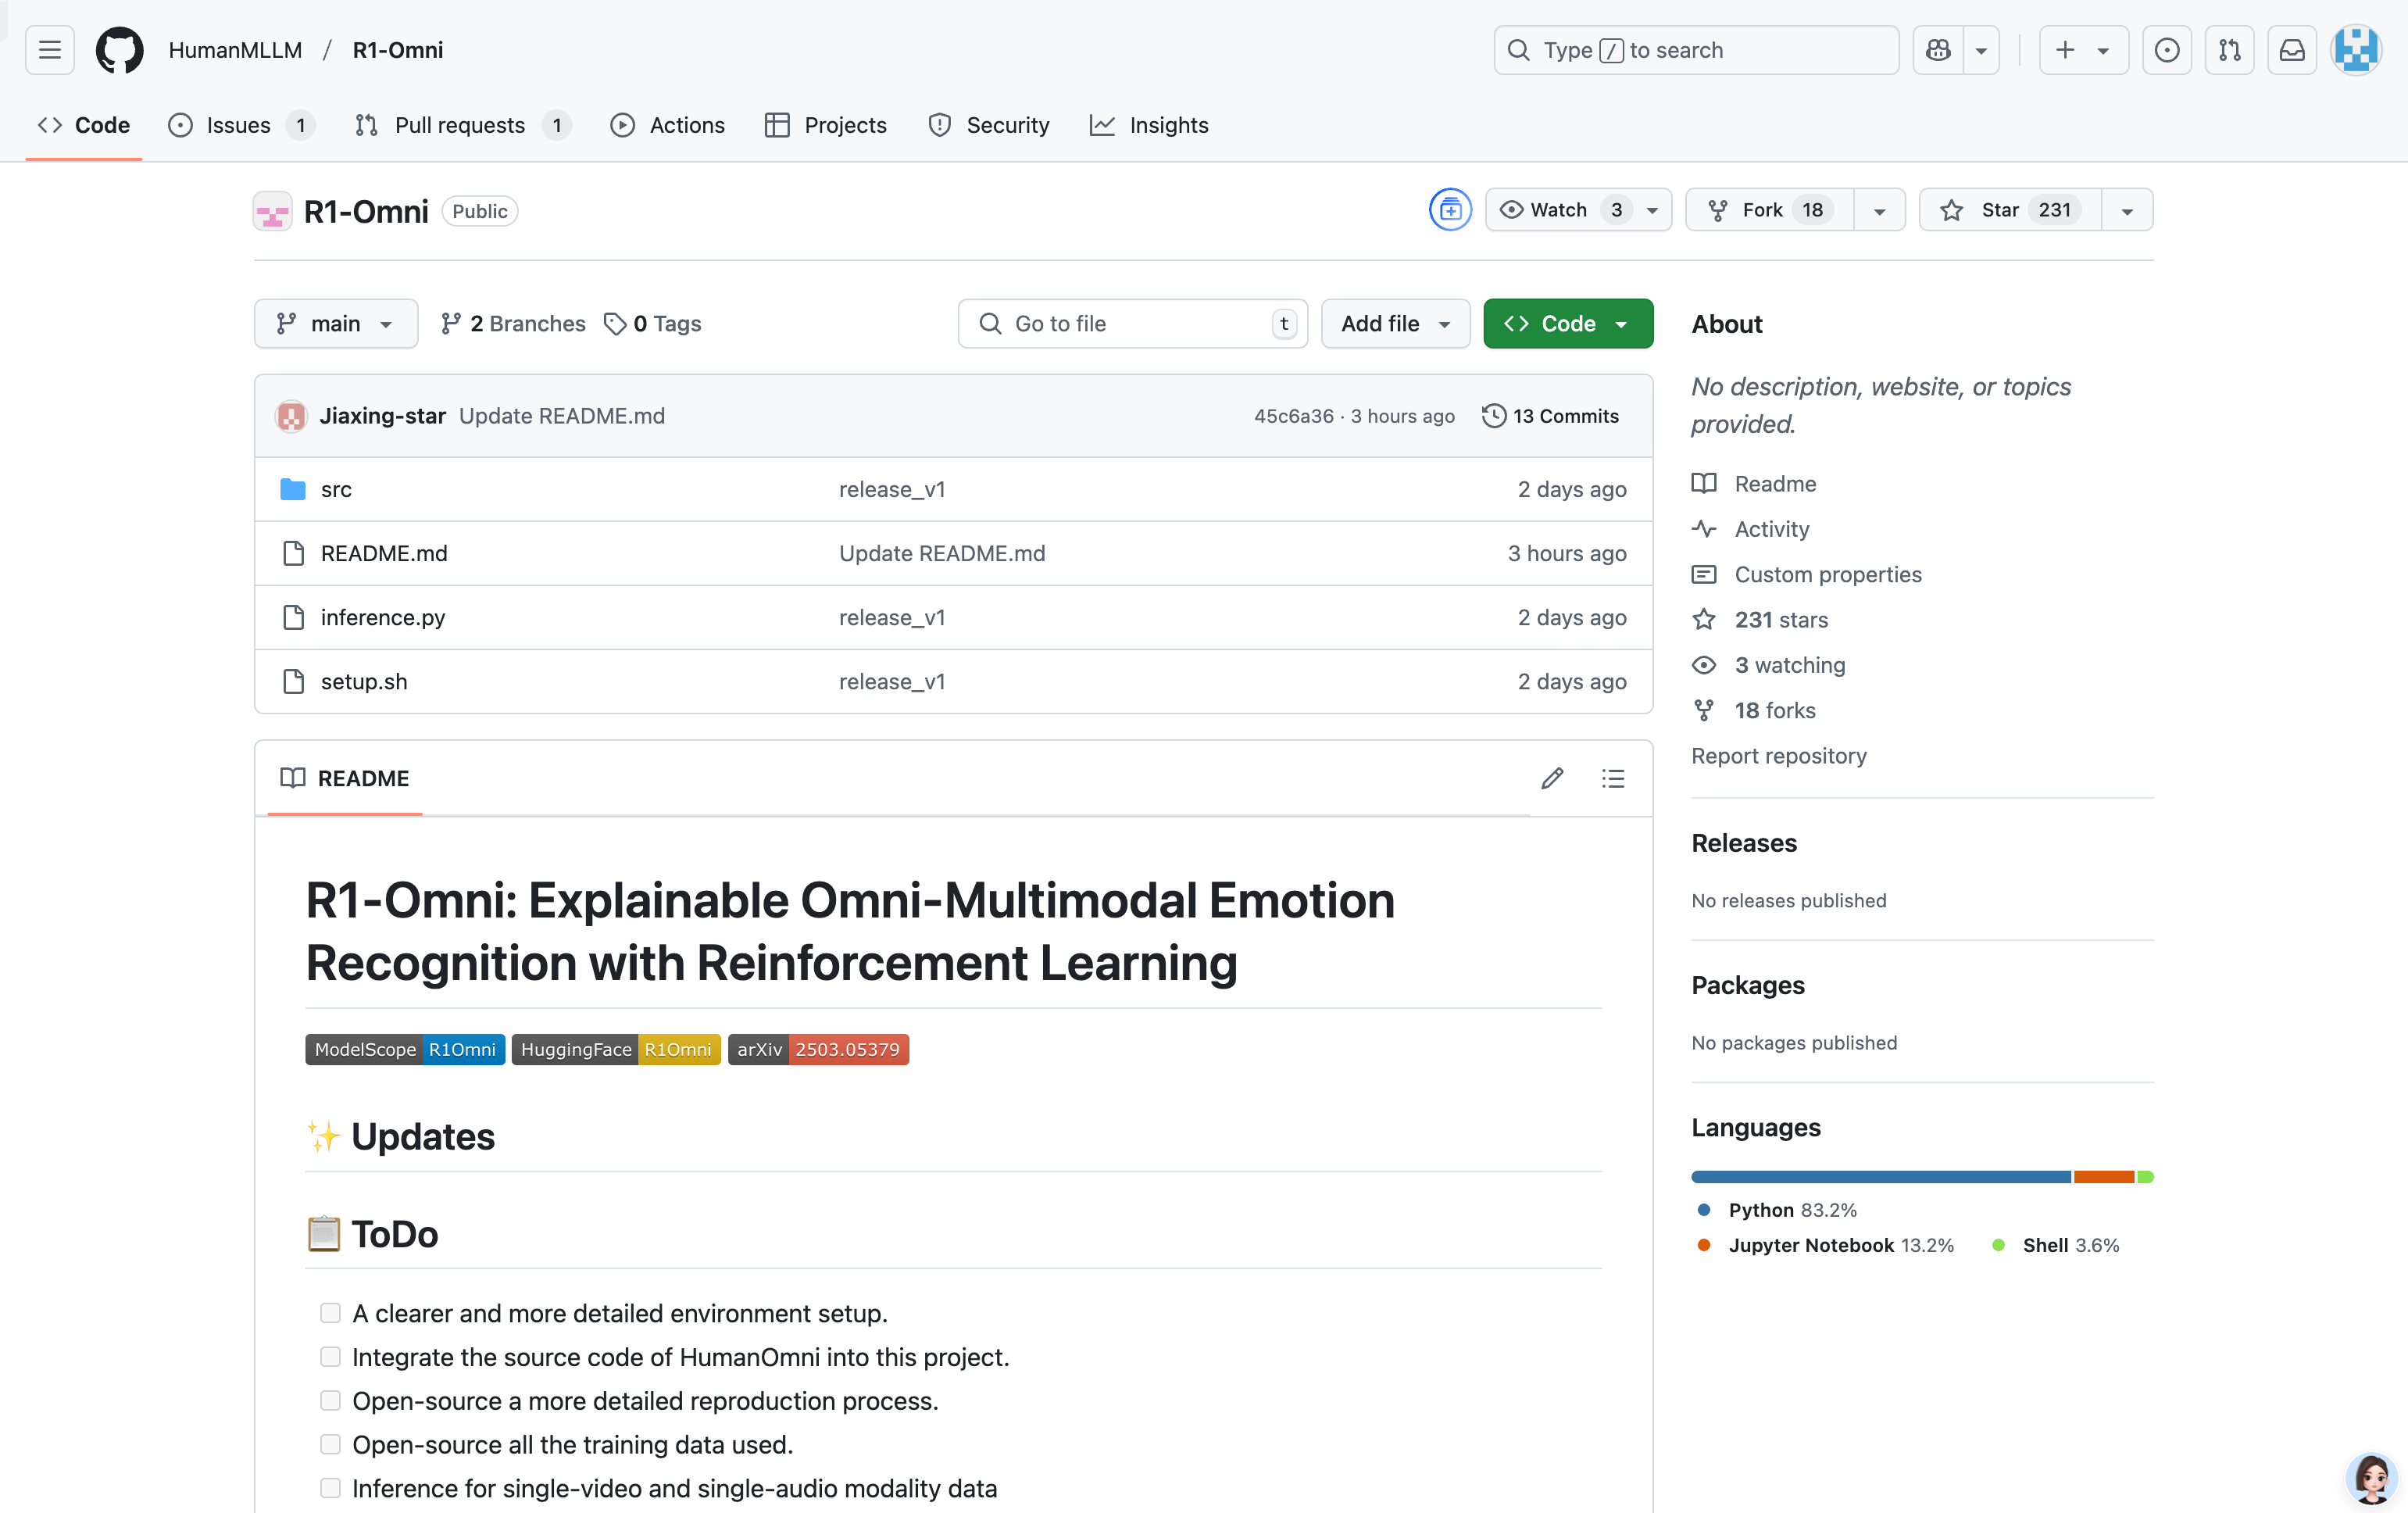The width and height of the screenshot is (2408, 1513).
Task: Expand the Star lists dropdown arrow
Action: pos(2127,210)
